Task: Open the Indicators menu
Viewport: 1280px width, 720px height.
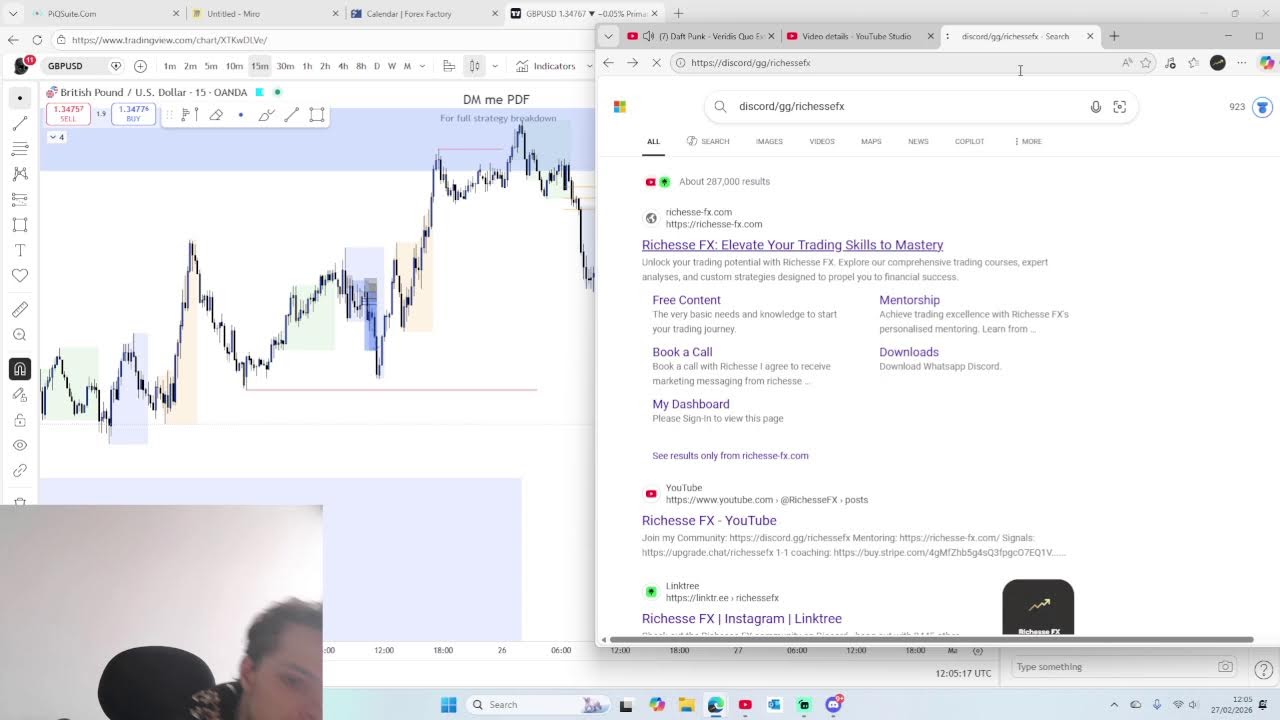Action: (x=546, y=66)
